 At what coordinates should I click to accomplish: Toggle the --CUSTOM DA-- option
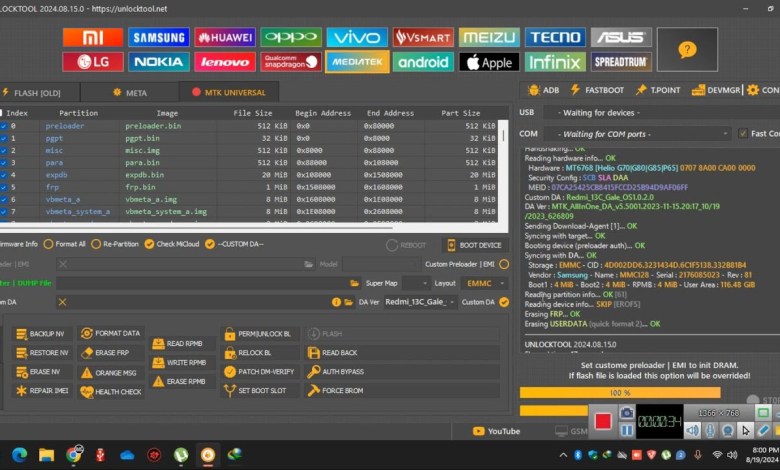(234, 244)
